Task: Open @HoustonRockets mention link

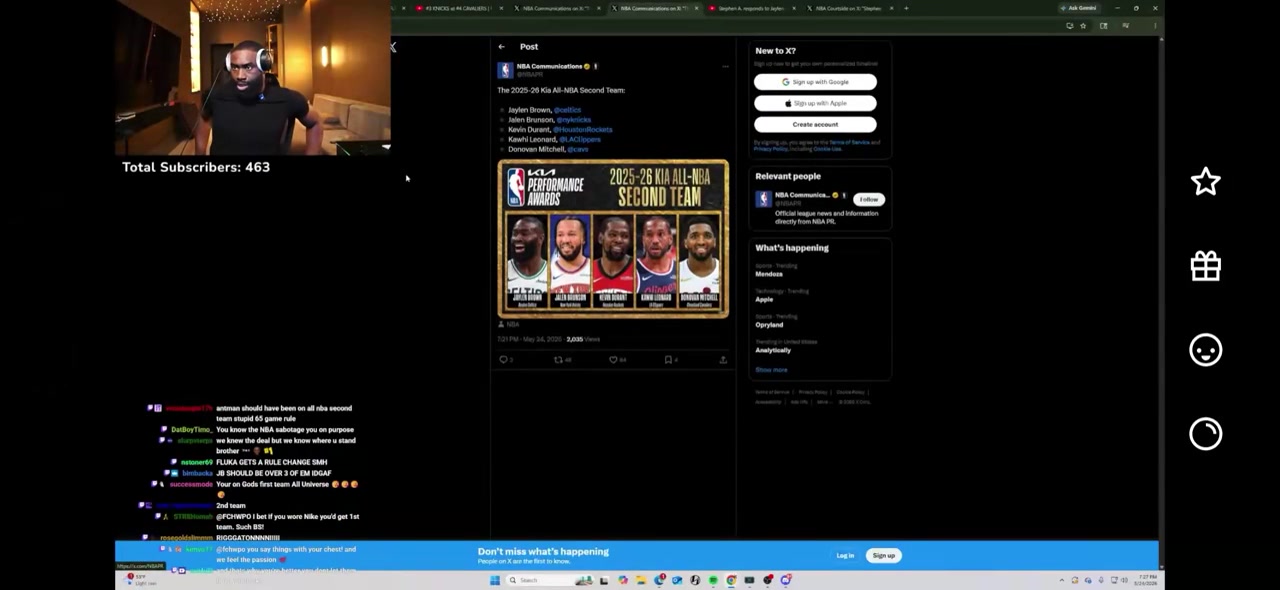Action: (x=583, y=129)
